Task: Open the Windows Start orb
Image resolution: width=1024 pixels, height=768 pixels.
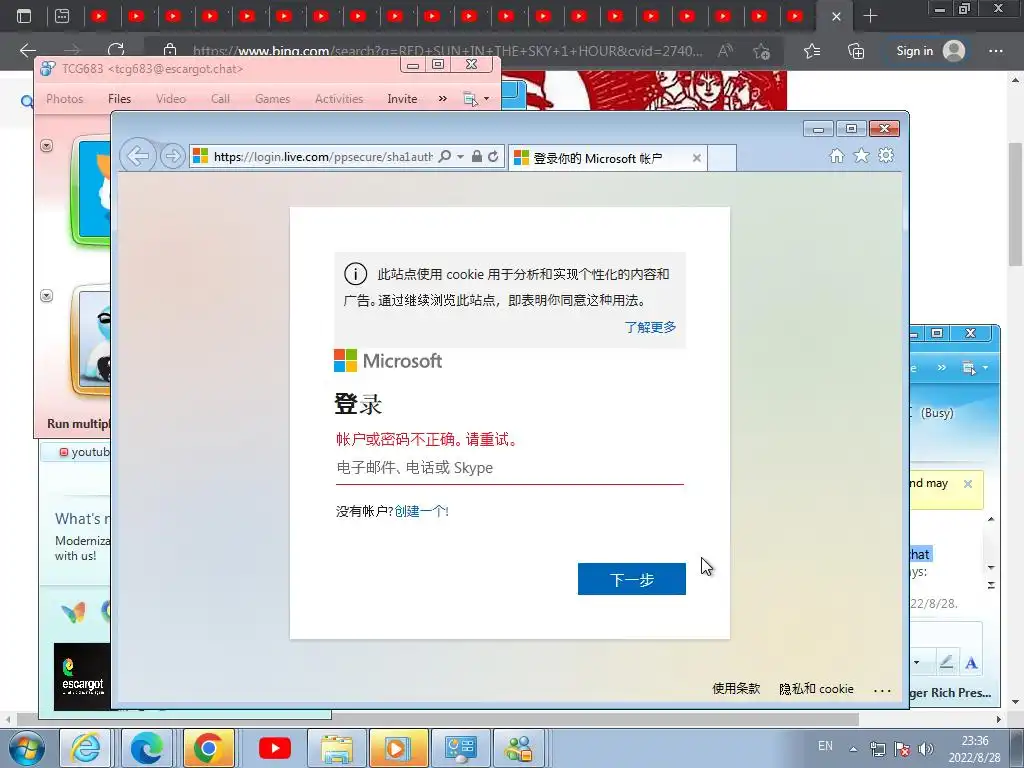Action: point(26,748)
